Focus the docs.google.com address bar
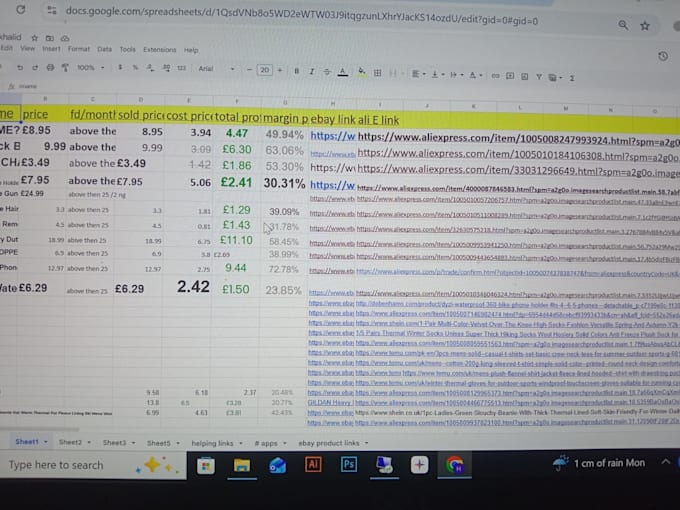The height and width of the screenshot is (510, 680). (x=301, y=16)
